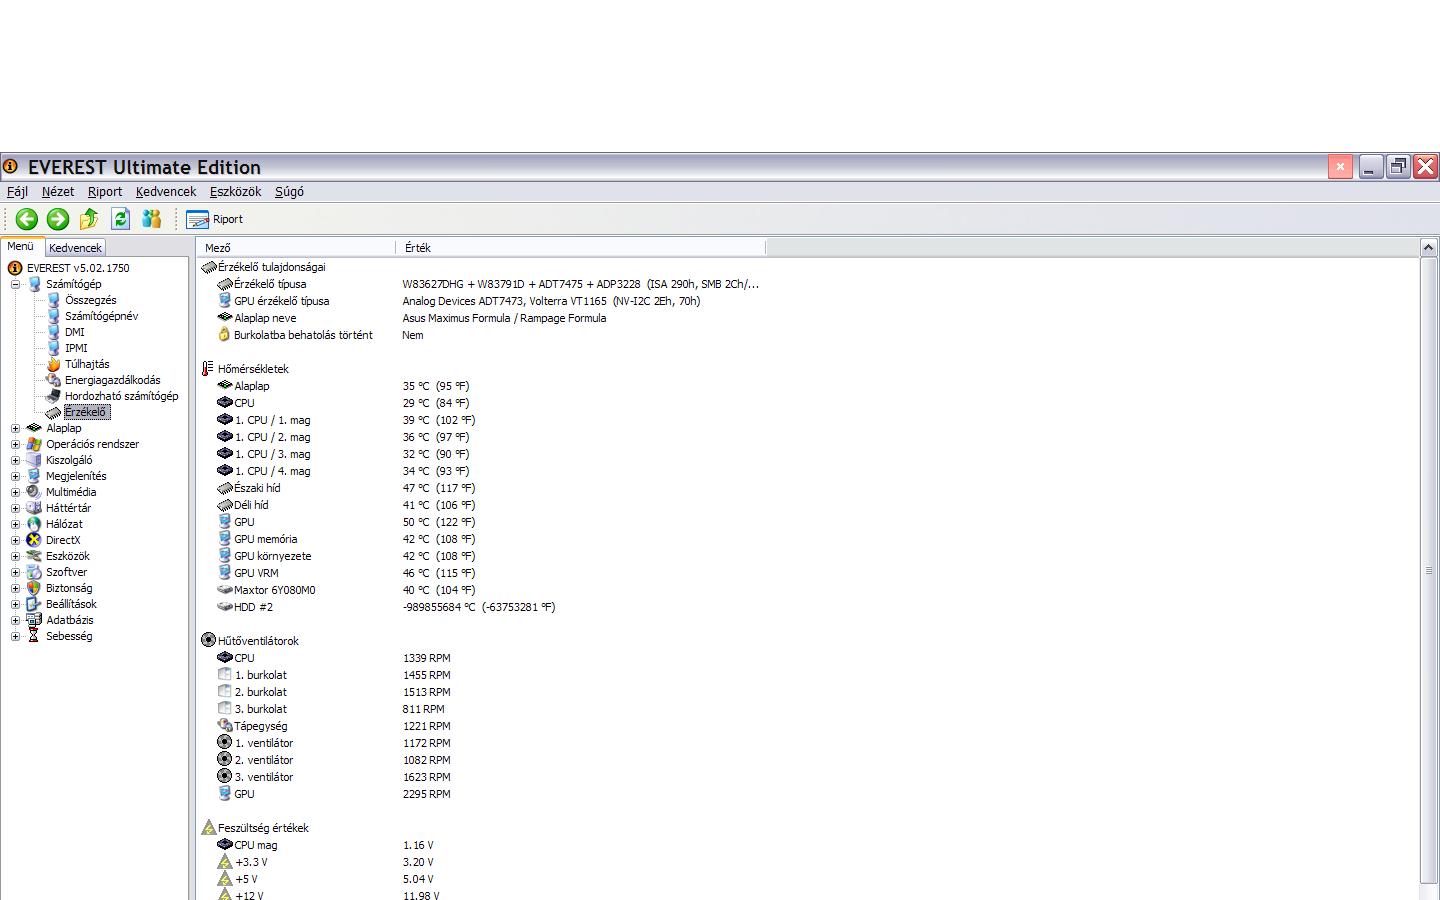Expand the Háttértár tree node
1440x900 pixels.
point(15,508)
